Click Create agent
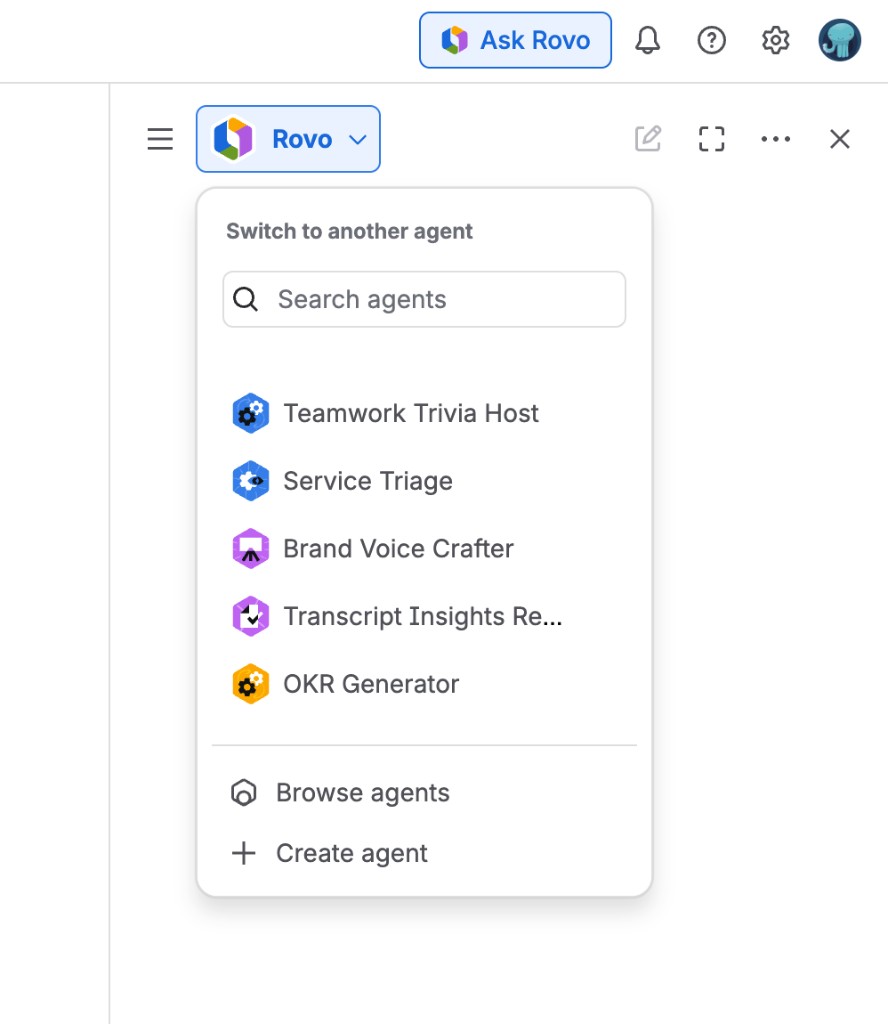This screenshot has height=1024, width=888. pyautogui.click(x=424, y=853)
